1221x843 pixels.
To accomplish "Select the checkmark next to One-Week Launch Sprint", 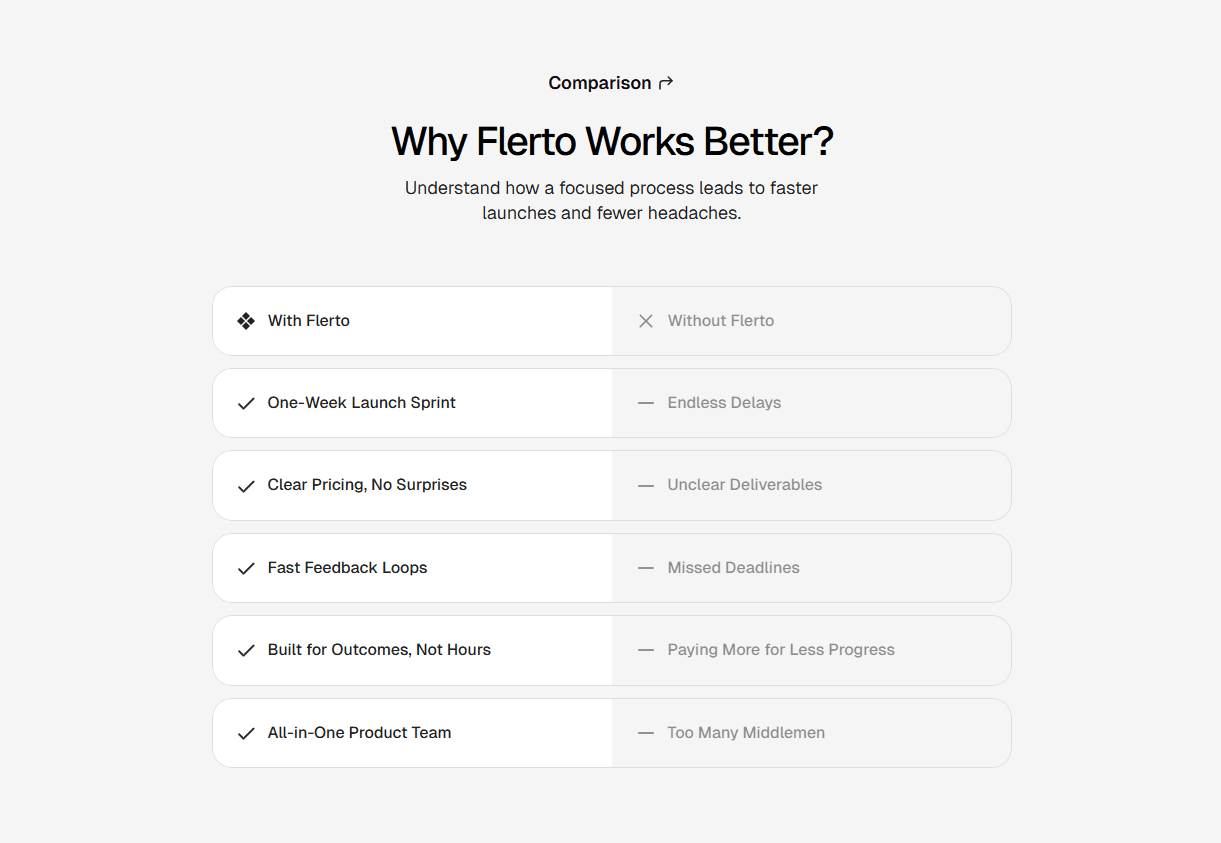I will point(246,403).
